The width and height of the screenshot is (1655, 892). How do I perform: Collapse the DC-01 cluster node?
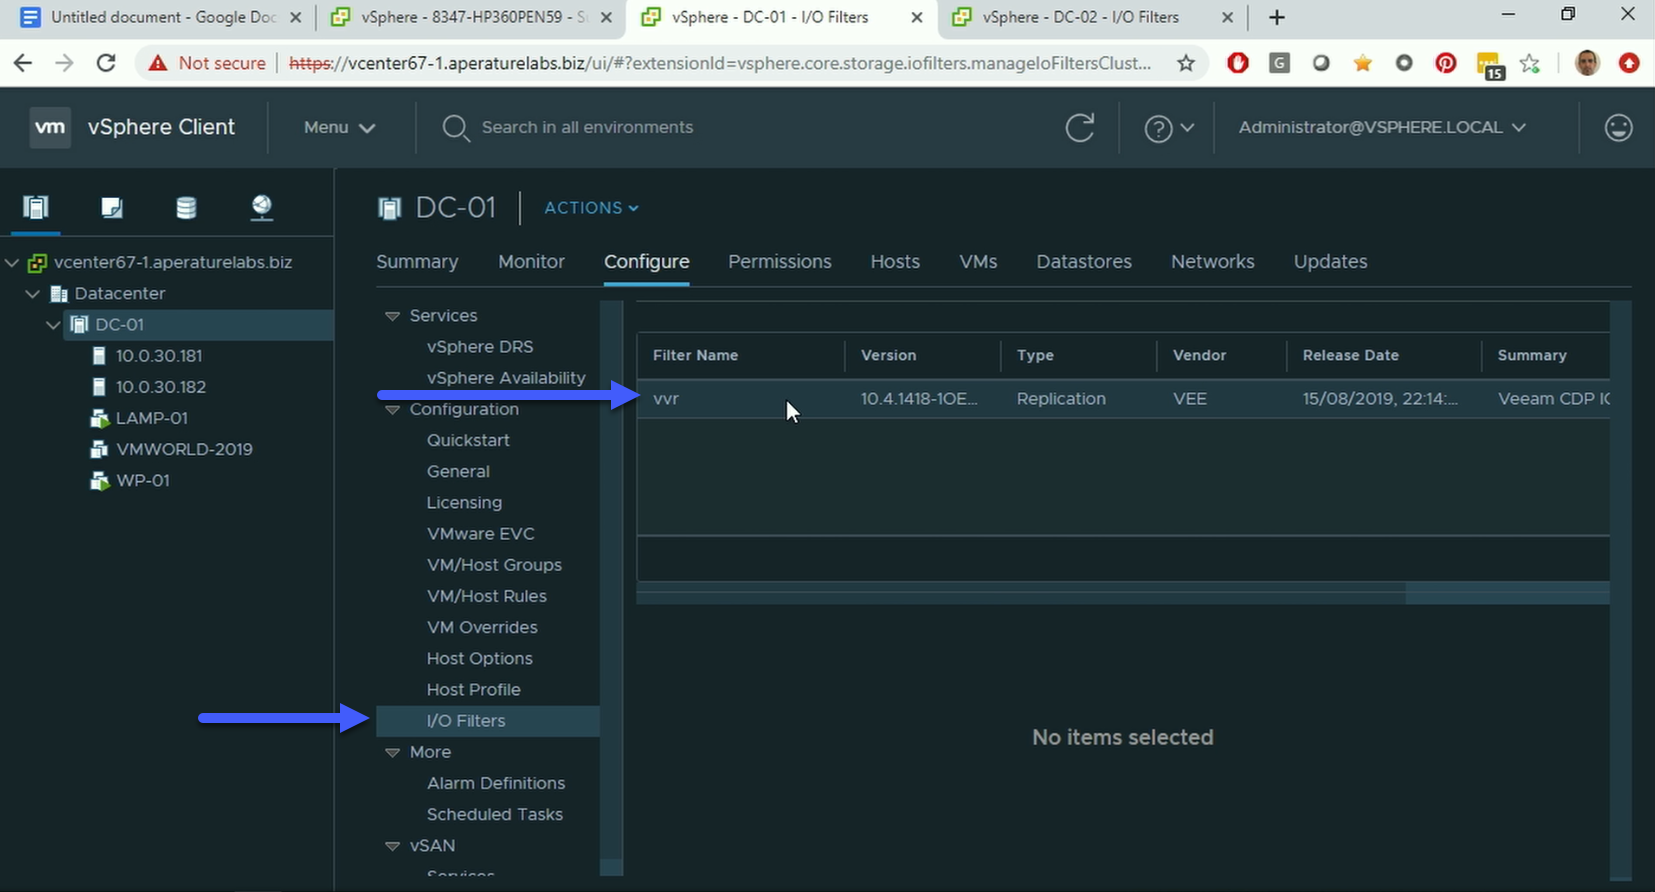(x=53, y=324)
